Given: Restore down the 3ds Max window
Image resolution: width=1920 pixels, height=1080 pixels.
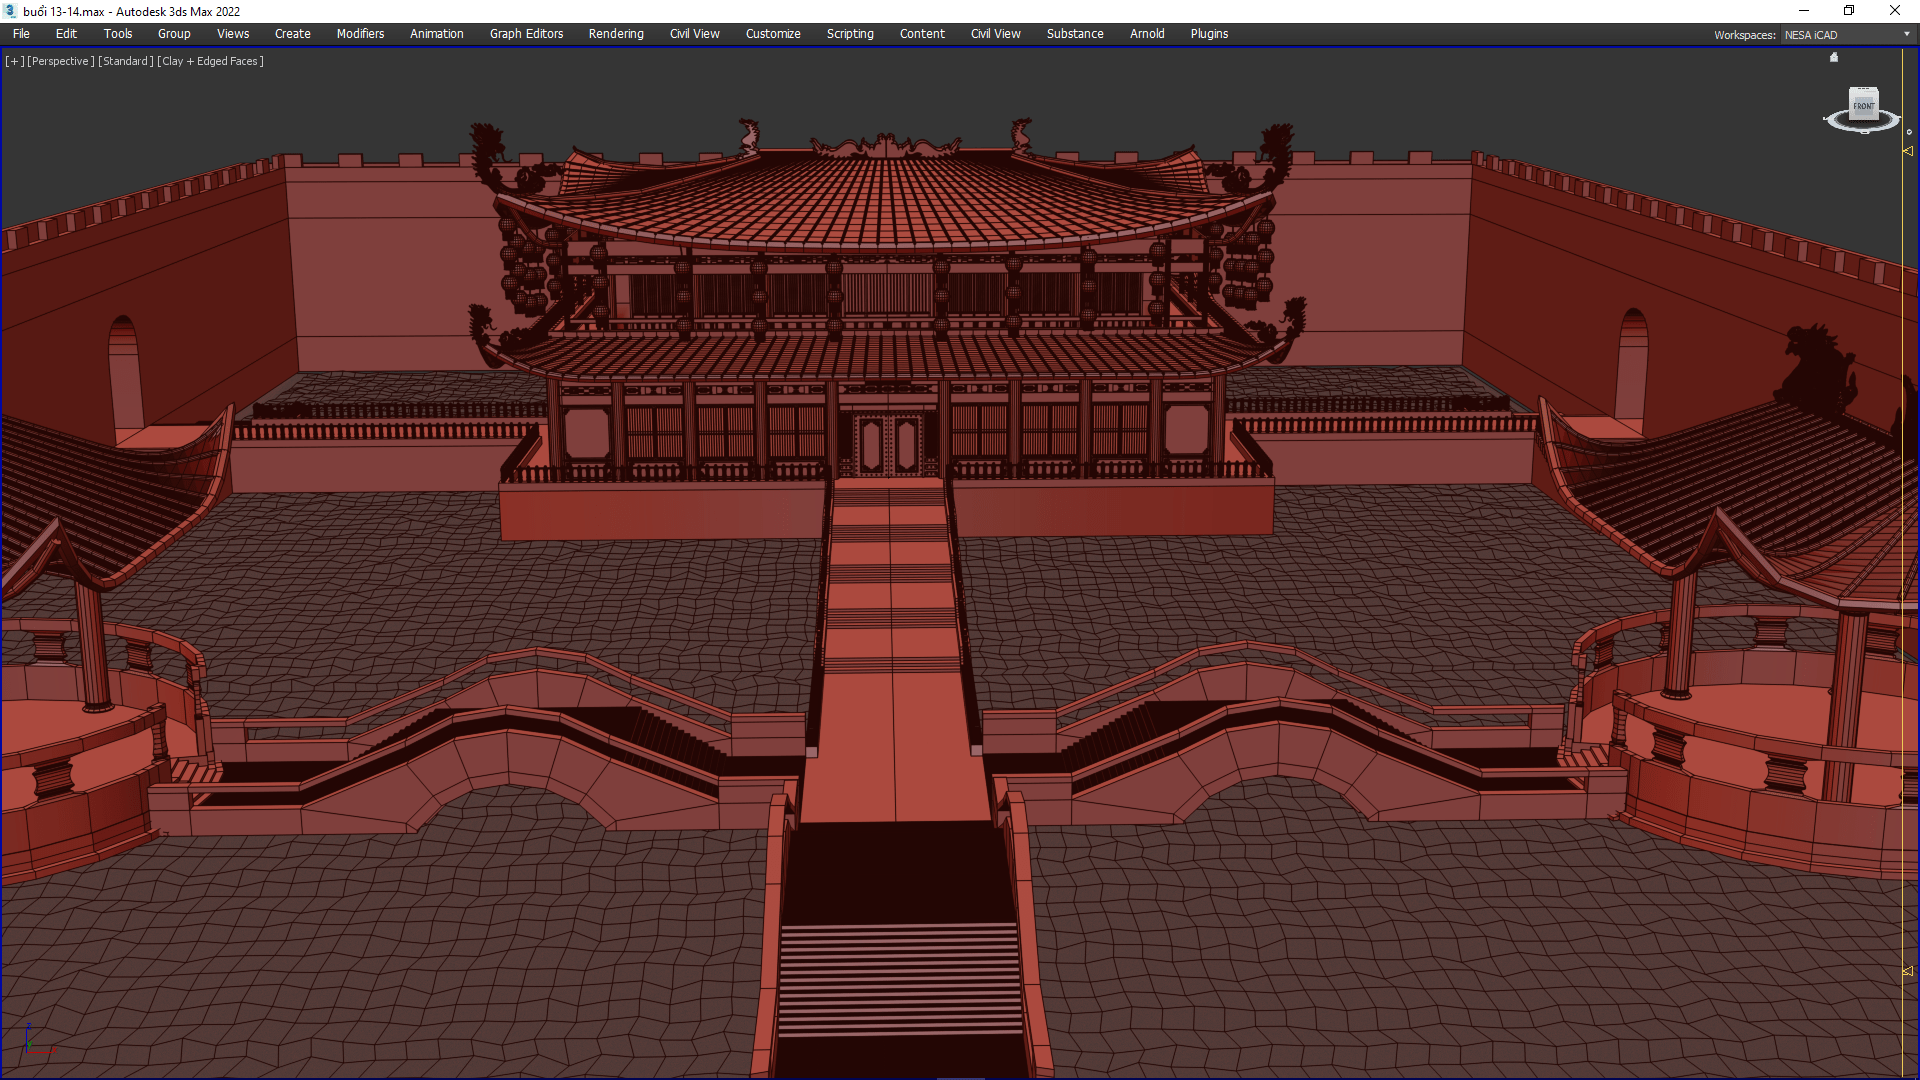Looking at the screenshot, I should coord(1849,11).
